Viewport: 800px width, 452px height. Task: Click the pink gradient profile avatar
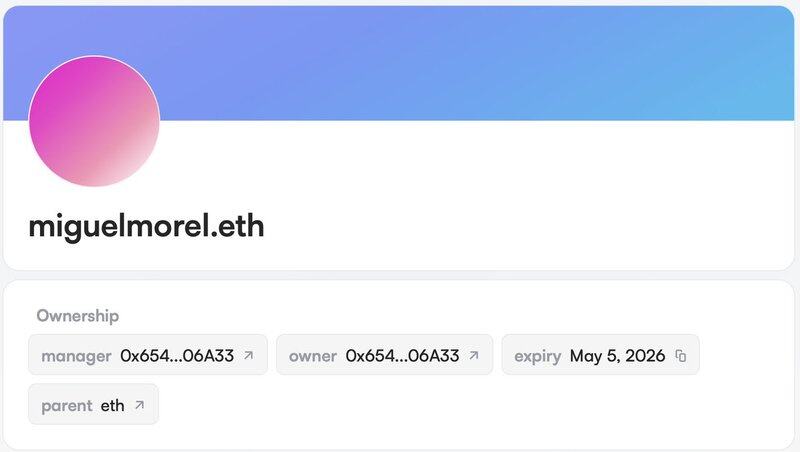pos(94,121)
